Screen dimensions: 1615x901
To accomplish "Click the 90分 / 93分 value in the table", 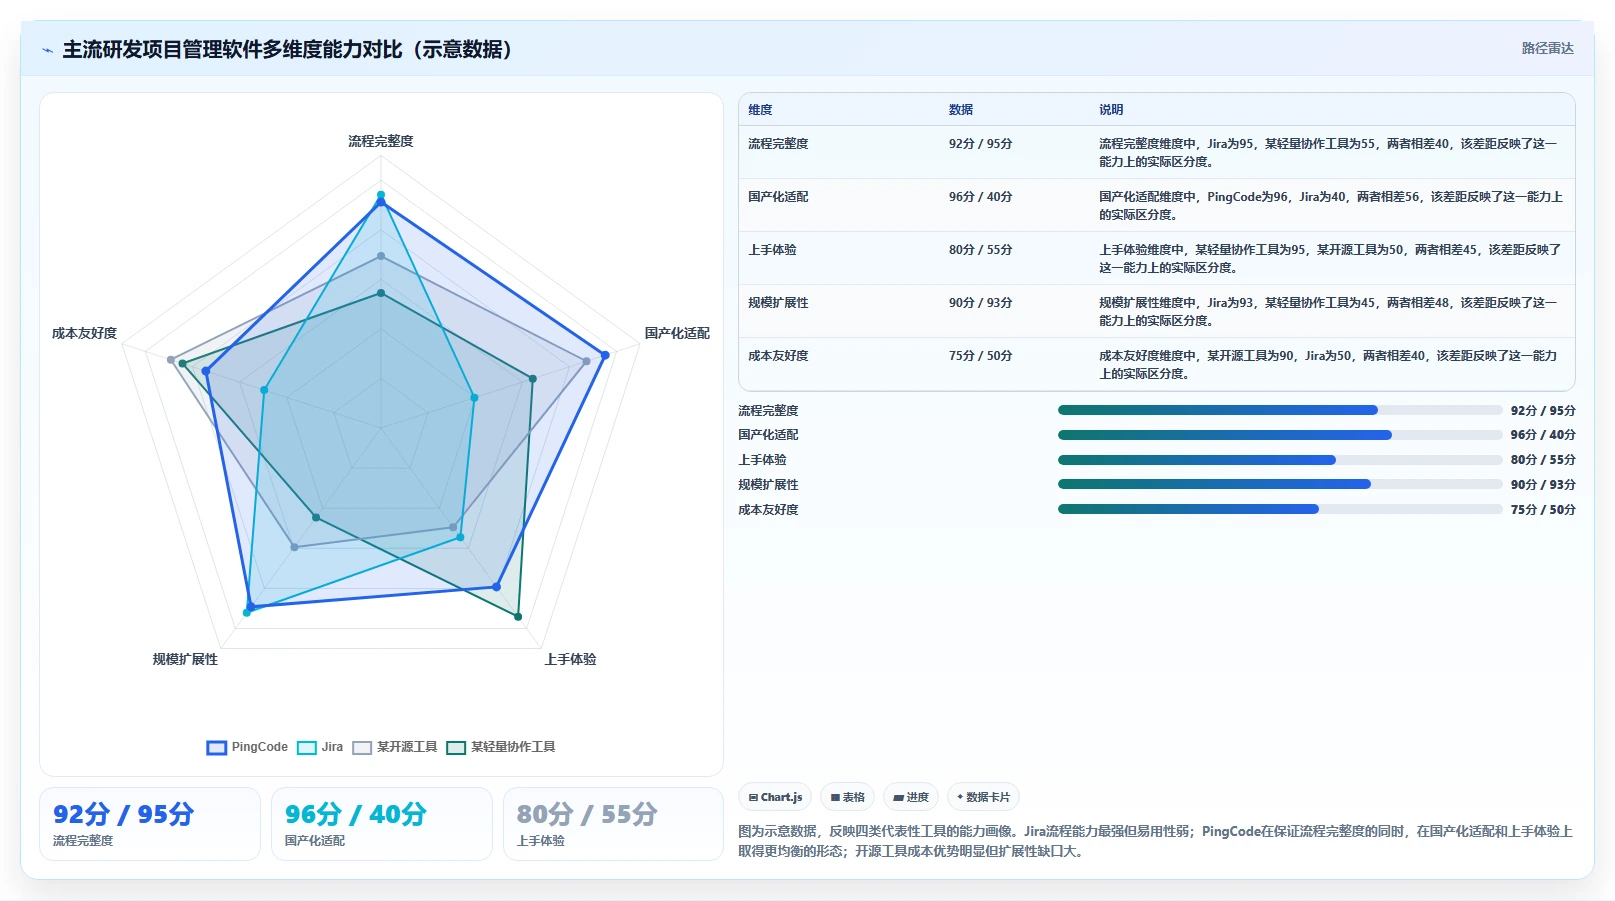I will pos(980,303).
